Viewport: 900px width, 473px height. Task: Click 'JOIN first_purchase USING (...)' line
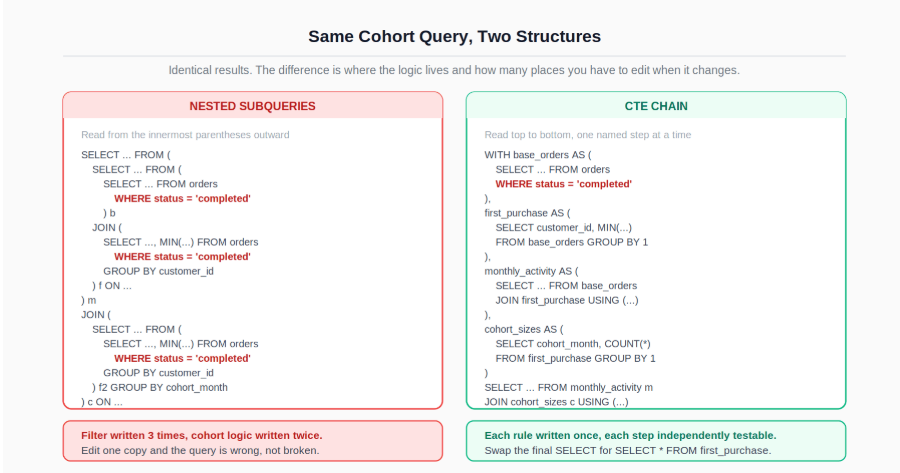point(567,300)
